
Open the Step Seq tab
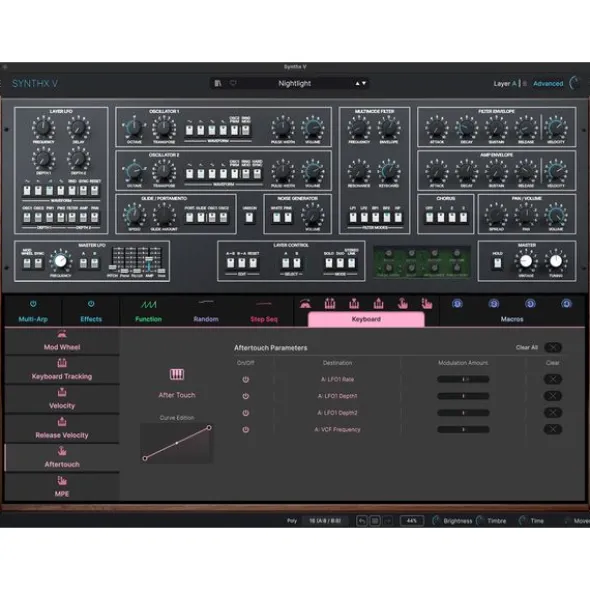(264, 319)
